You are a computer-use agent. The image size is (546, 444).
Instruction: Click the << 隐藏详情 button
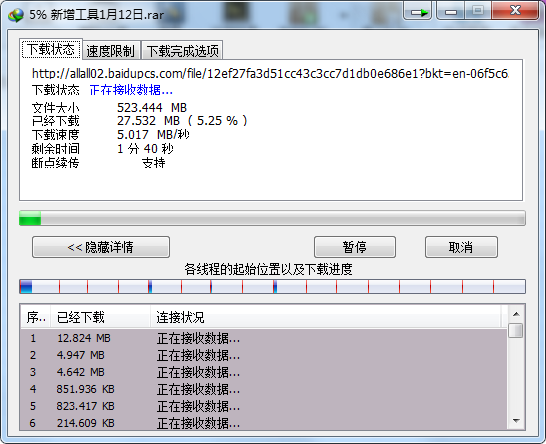pyautogui.click(x=101, y=247)
